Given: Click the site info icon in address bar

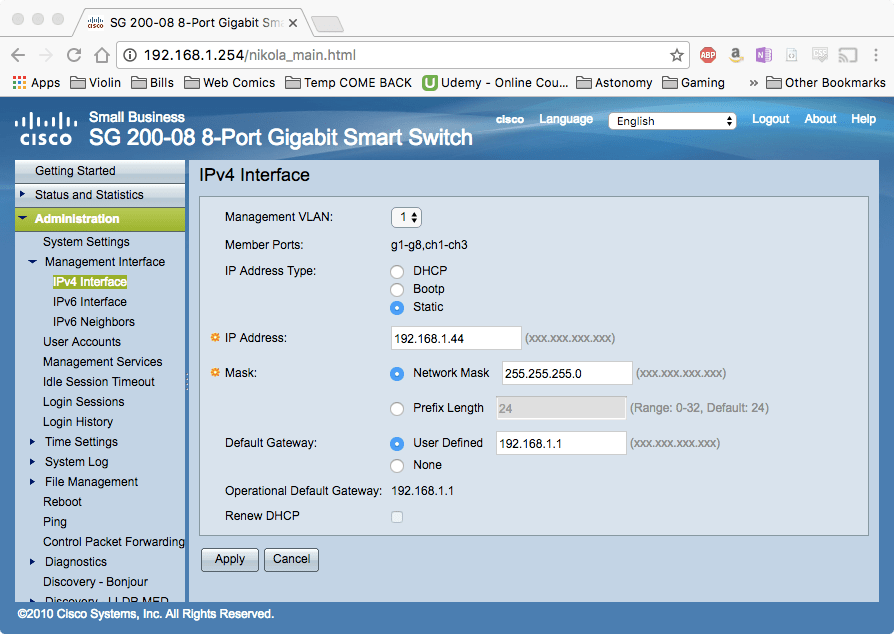Looking at the screenshot, I should tap(130, 55).
